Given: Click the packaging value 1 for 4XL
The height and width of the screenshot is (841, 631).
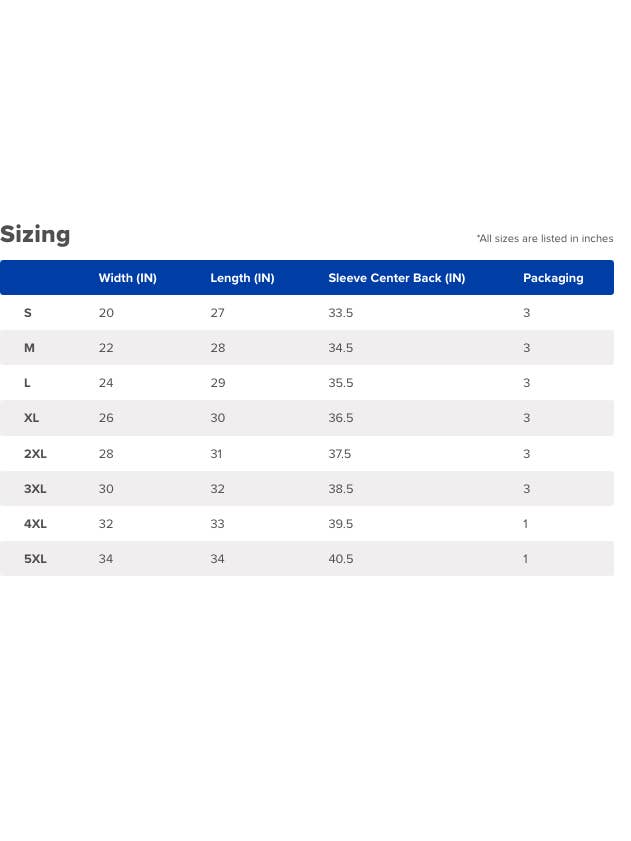Looking at the screenshot, I should (525, 524).
